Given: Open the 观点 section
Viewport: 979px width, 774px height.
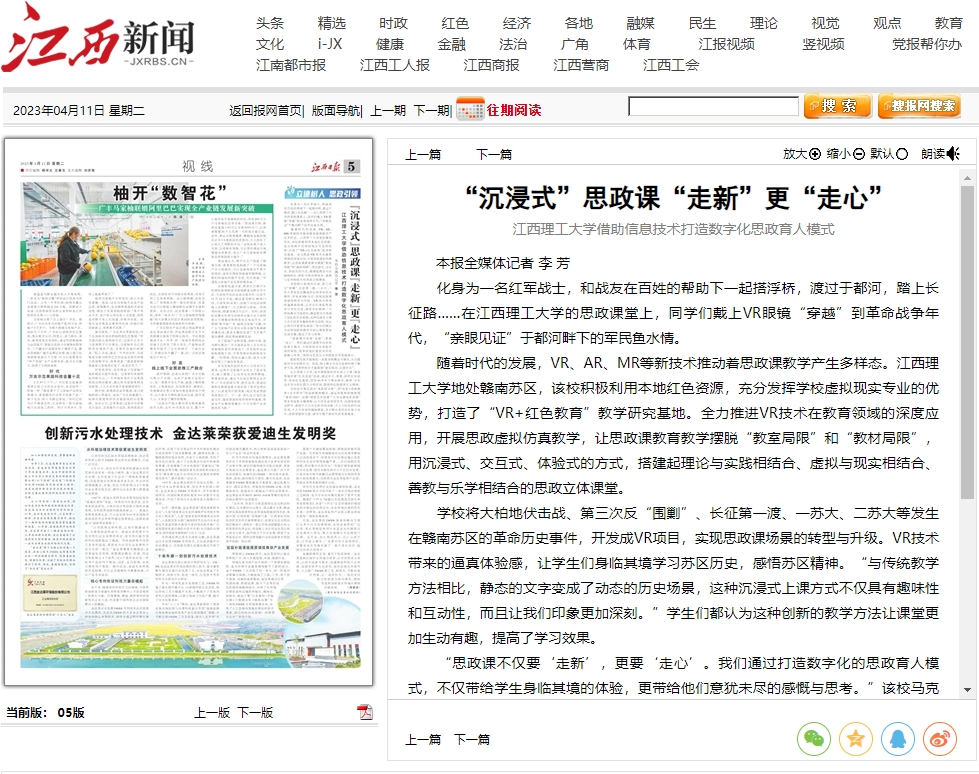Looking at the screenshot, I should pos(887,23).
